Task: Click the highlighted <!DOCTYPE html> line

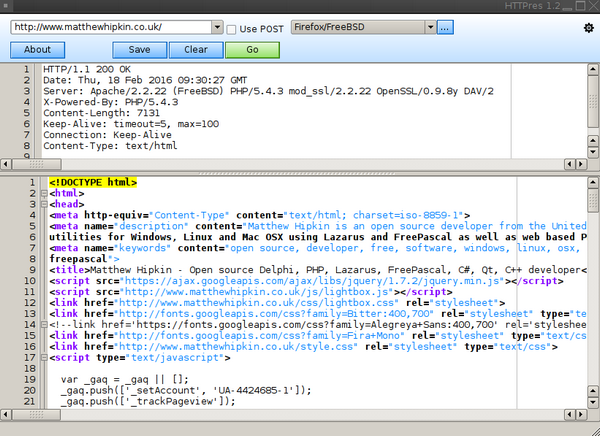Action: click(93, 182)
